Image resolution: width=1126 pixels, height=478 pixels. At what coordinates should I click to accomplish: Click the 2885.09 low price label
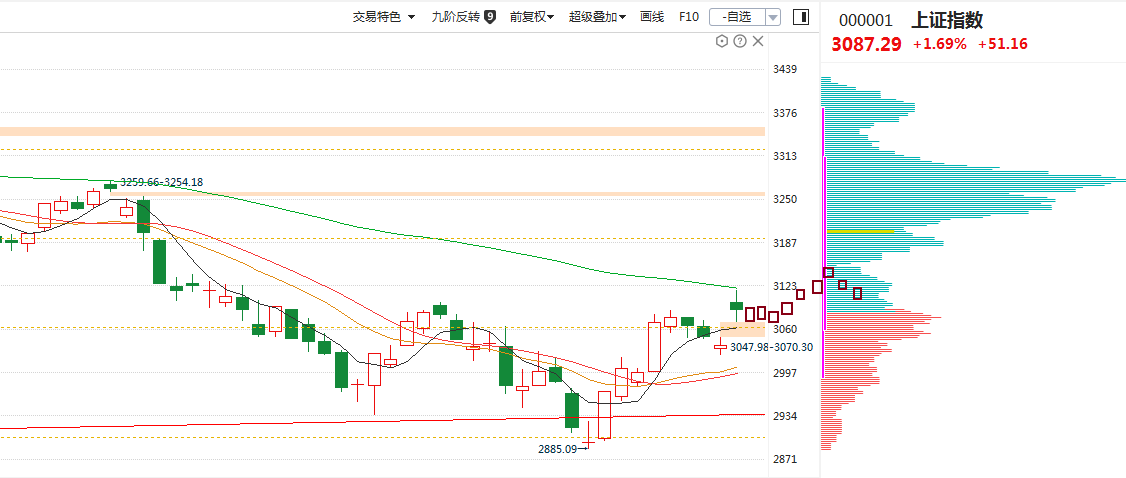click(x=557, y=449)
